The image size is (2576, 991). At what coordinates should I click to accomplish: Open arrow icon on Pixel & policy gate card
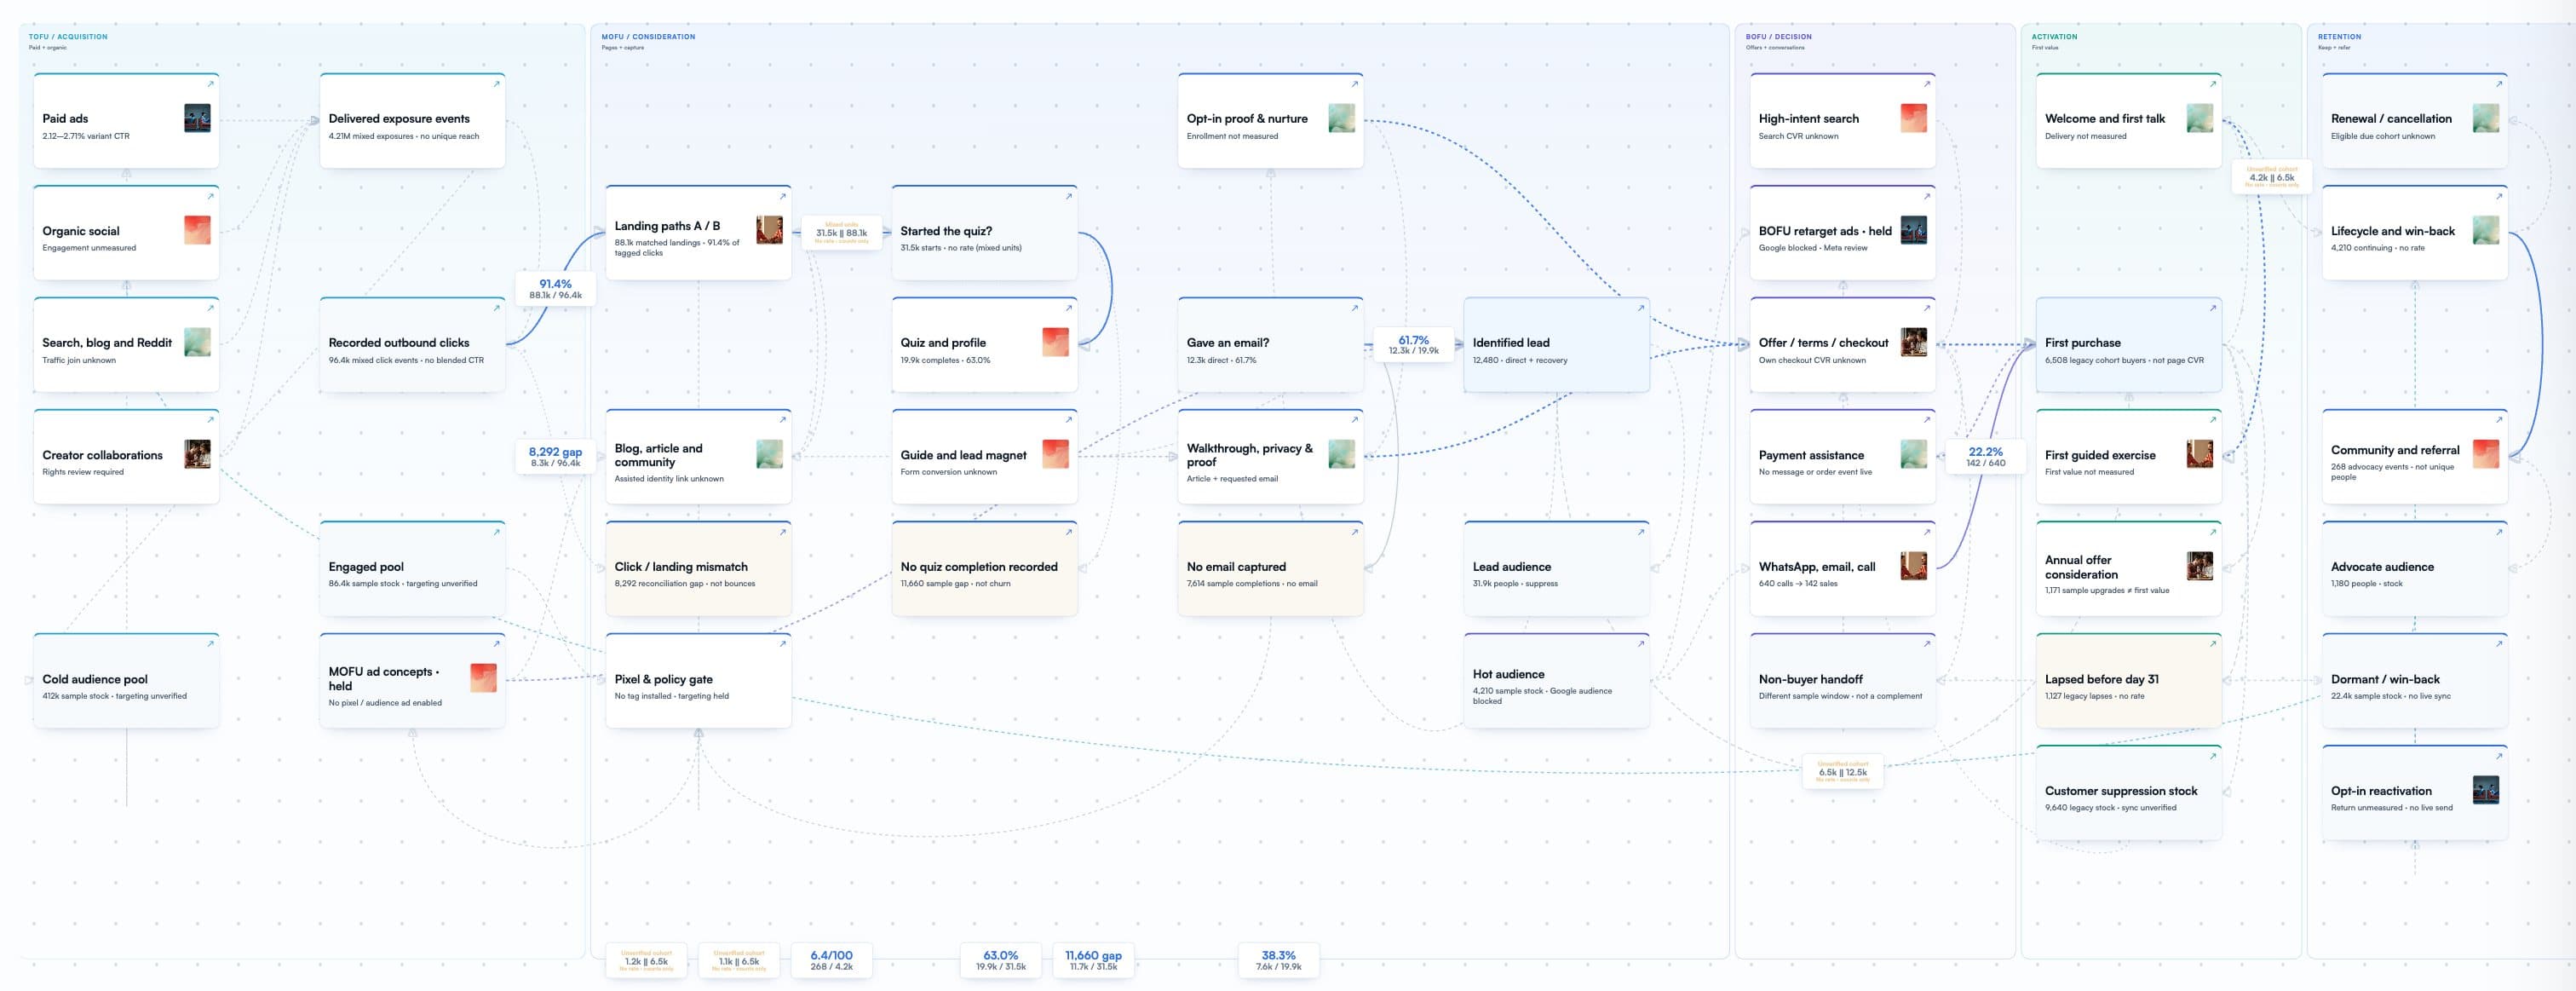point(782,644)
